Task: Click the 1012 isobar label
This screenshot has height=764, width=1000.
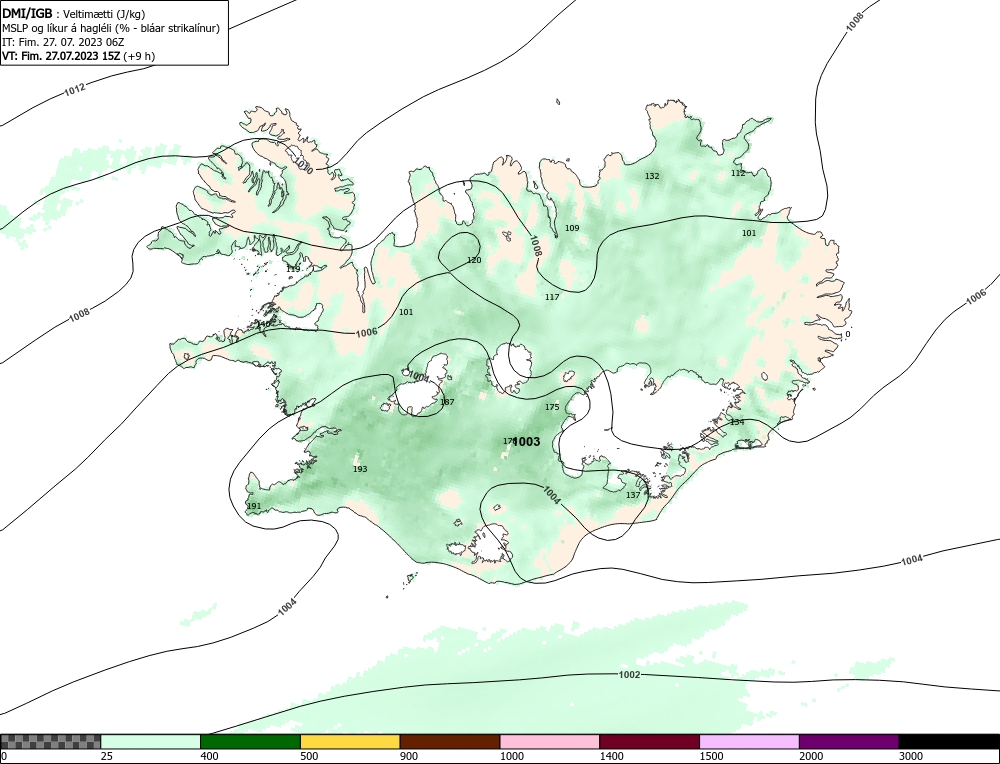Action: [75, 90]
